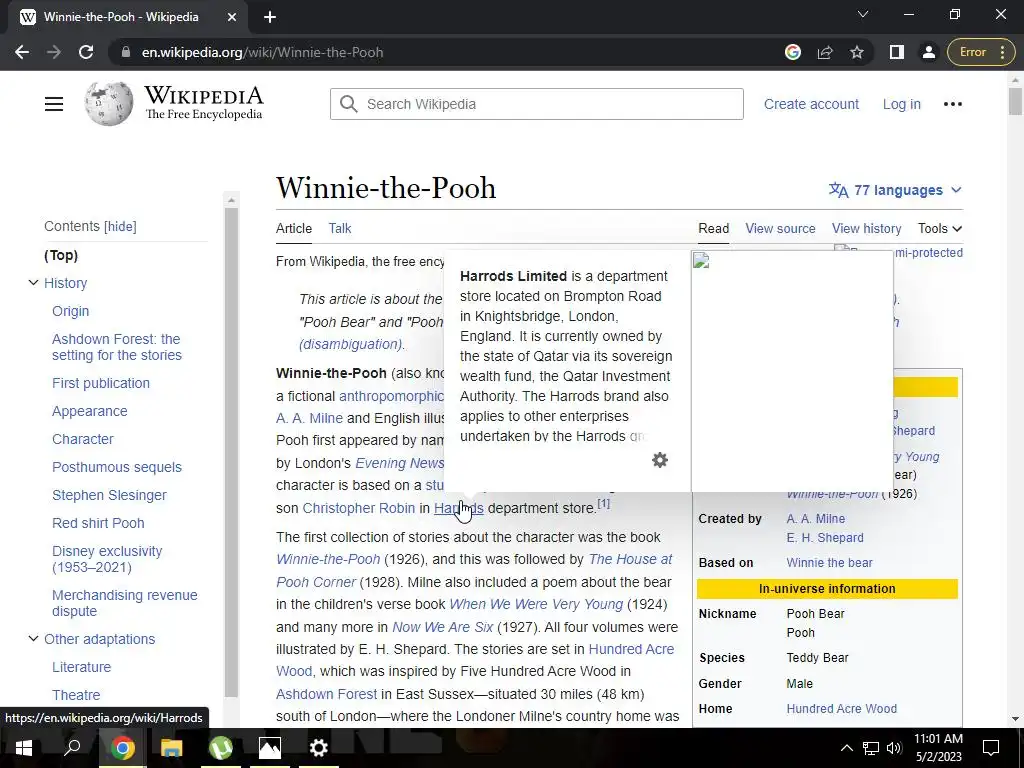Click the browser back arrow
Viewport: 1024px width, 768px height.
pos(22,52)
